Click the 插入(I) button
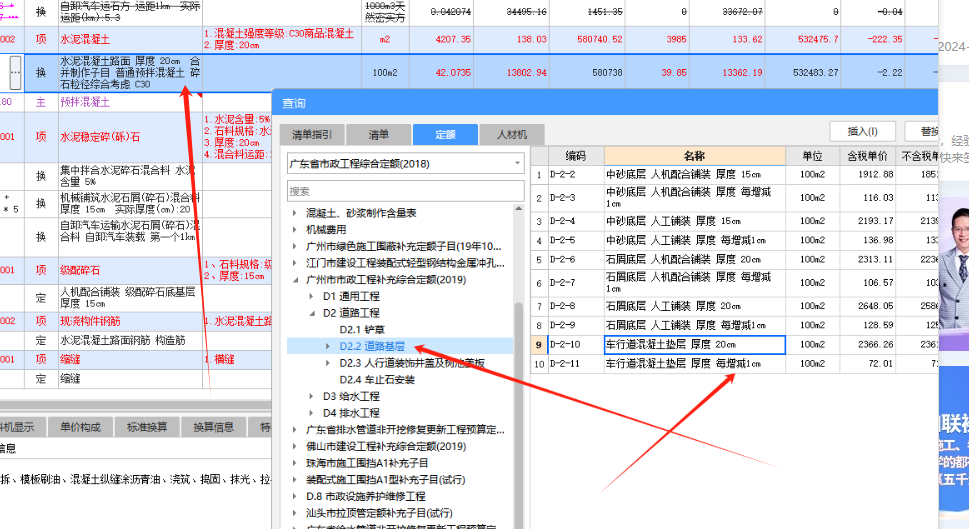 [x=862, y=131]
